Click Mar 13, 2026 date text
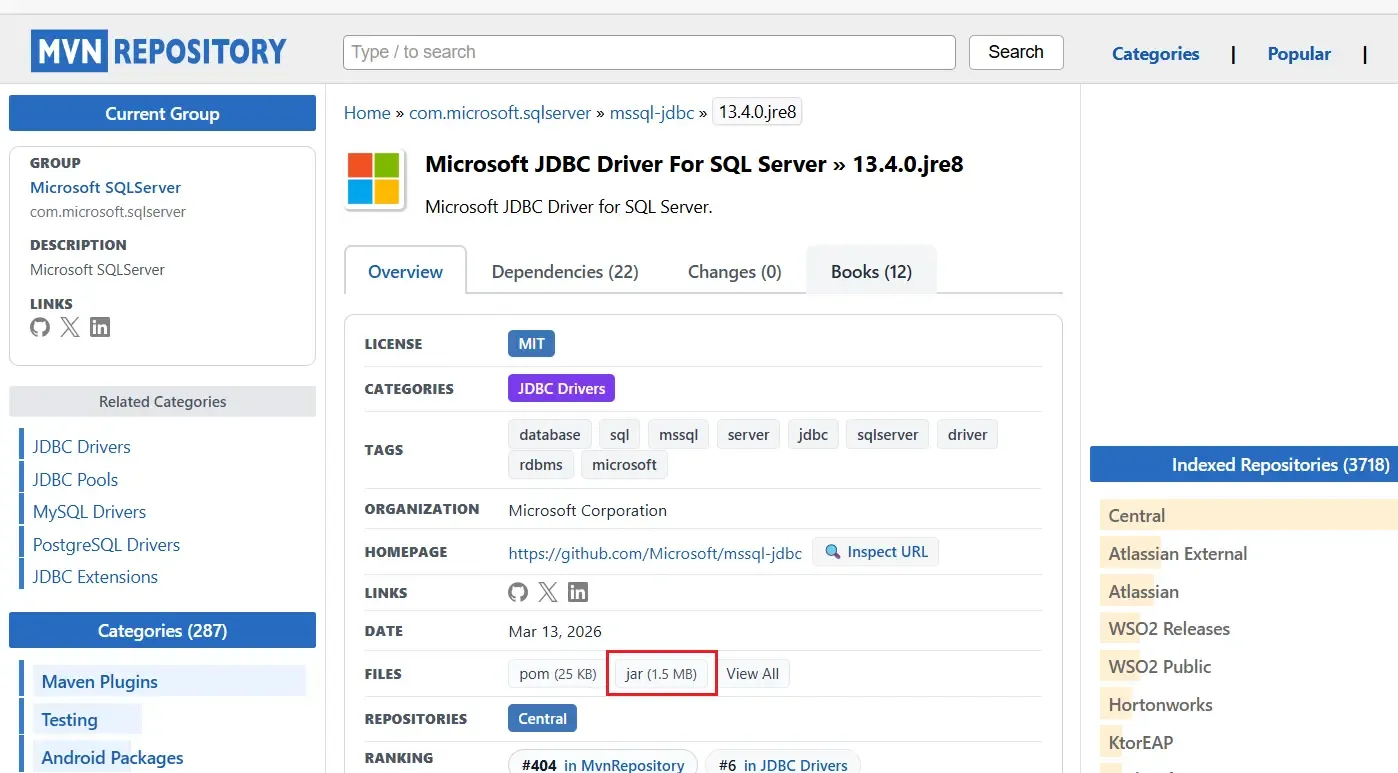 click(x=555, y=631)
